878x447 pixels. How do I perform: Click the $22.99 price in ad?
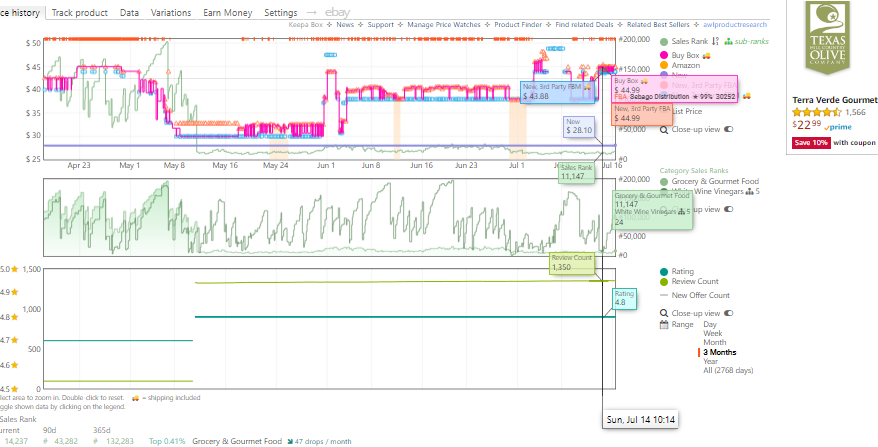pos(806,124)
